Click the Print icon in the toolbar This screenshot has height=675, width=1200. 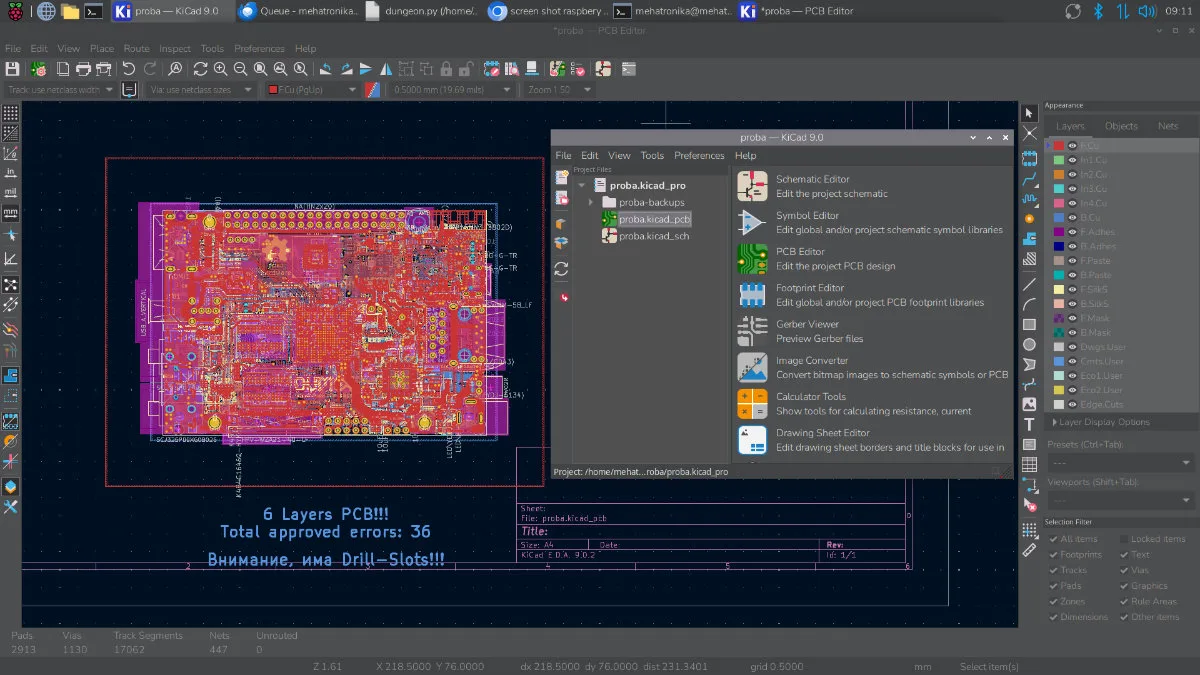point(83,69)
